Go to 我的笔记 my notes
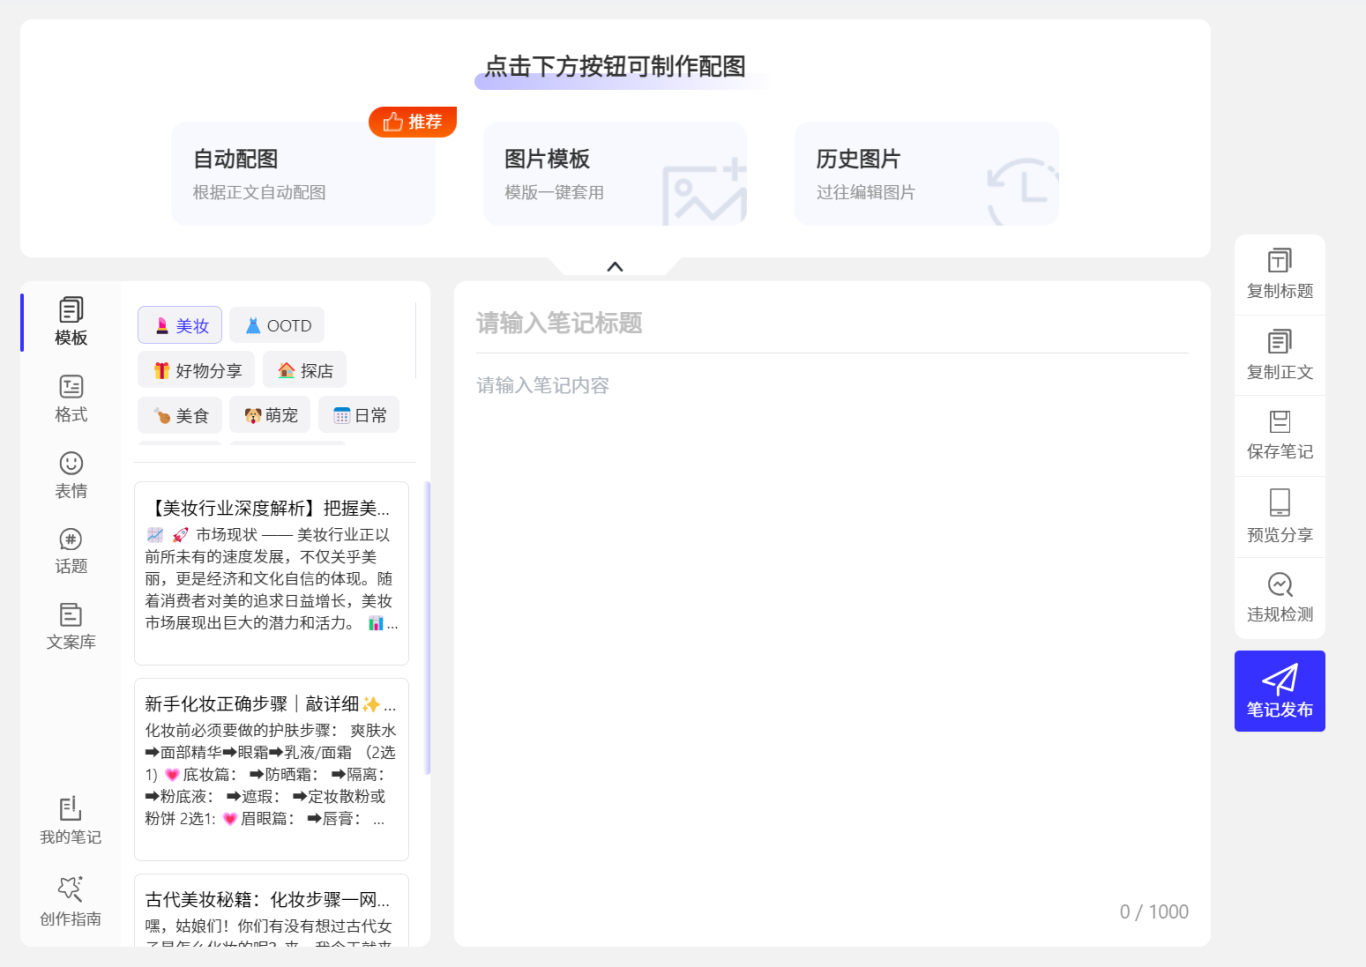The height and width of the screenshot is (967, 1366). pos(70,821)
